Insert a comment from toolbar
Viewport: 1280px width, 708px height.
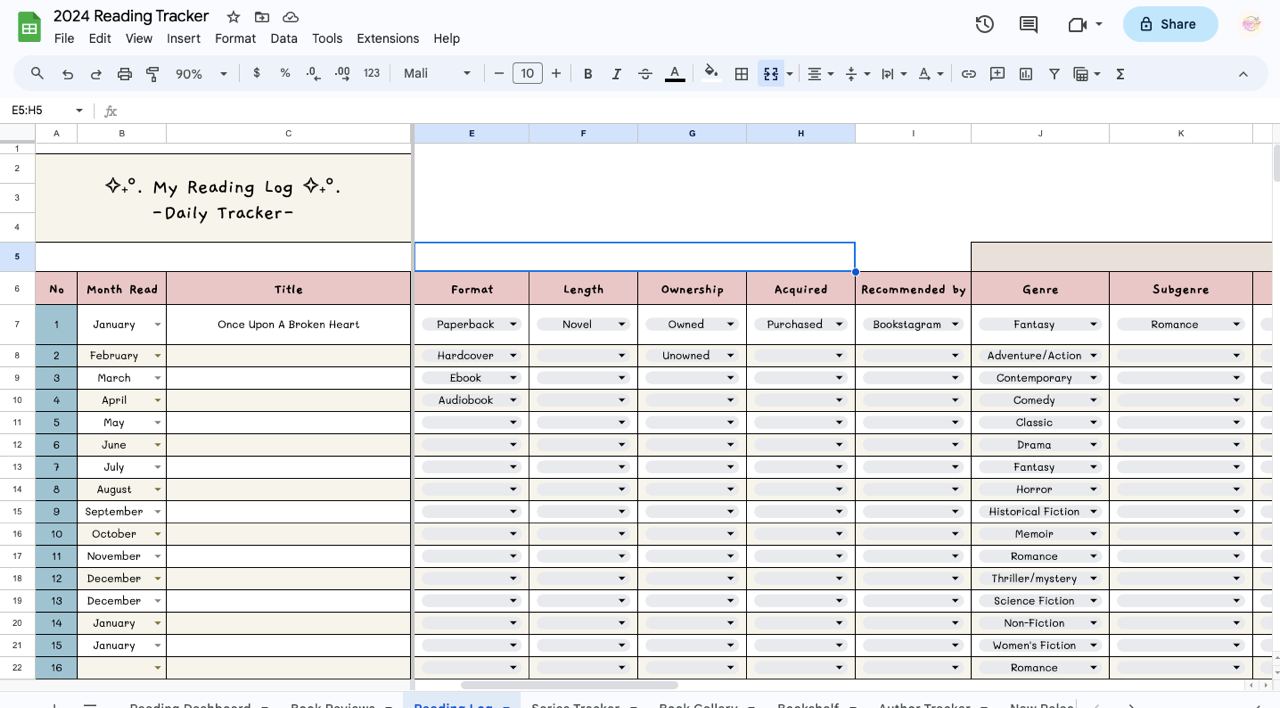997,74
